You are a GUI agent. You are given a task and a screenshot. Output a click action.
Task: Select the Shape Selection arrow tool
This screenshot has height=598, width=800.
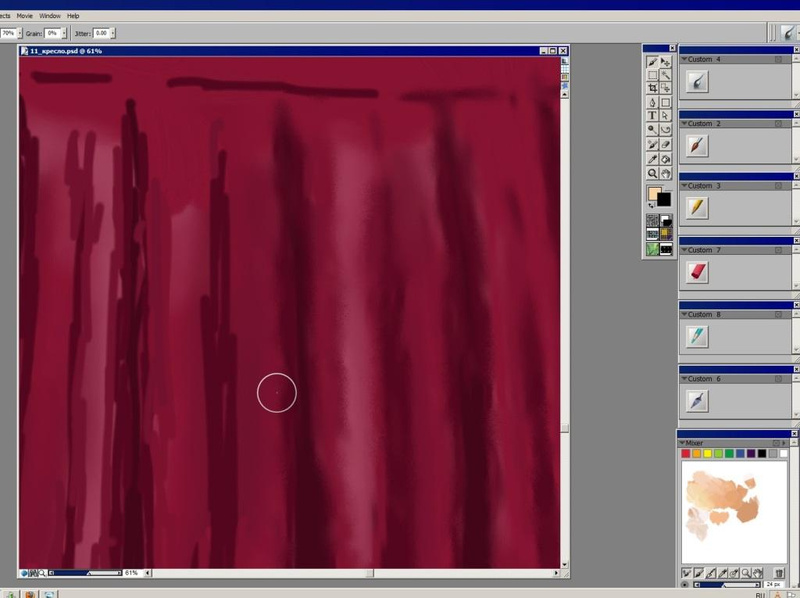665,116
